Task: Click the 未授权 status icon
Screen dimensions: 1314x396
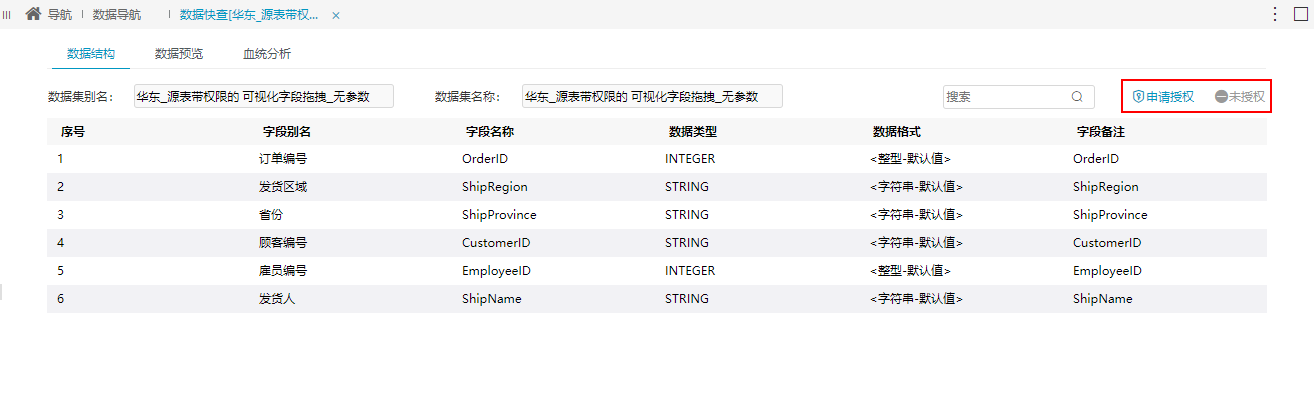Action: [x=1221, y=97]
